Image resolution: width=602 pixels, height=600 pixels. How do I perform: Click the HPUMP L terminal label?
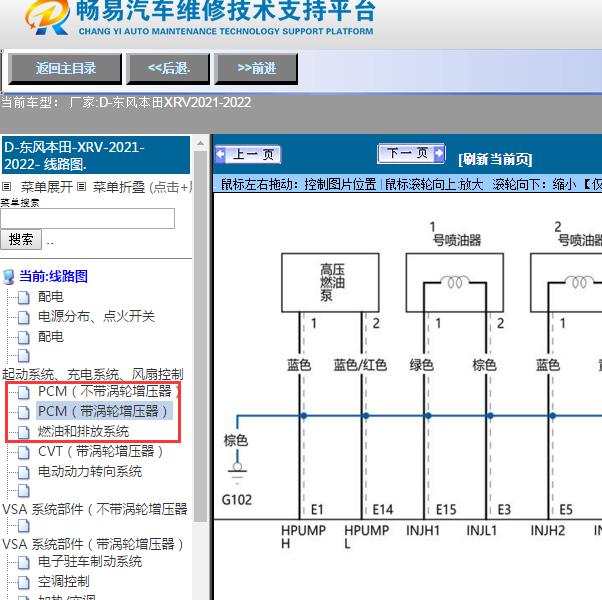366,537
